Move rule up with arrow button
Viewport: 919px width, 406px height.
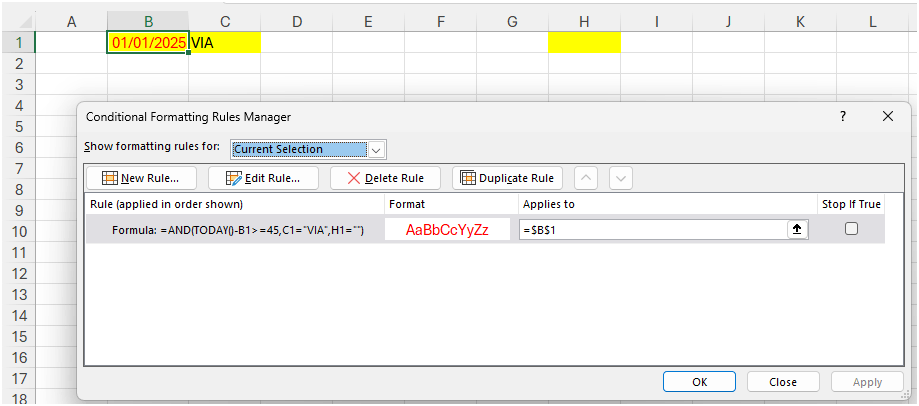coord(586,178)
